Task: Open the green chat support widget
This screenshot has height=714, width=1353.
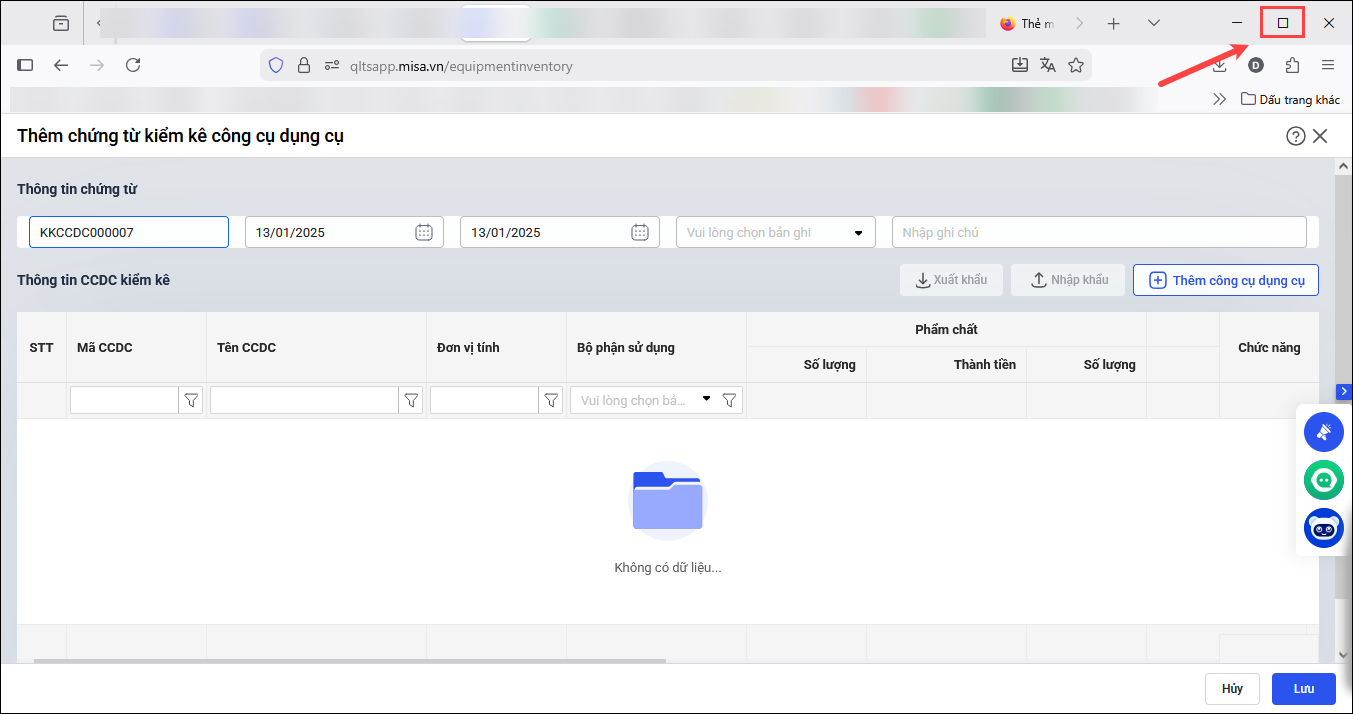Action: [1324, 480]
